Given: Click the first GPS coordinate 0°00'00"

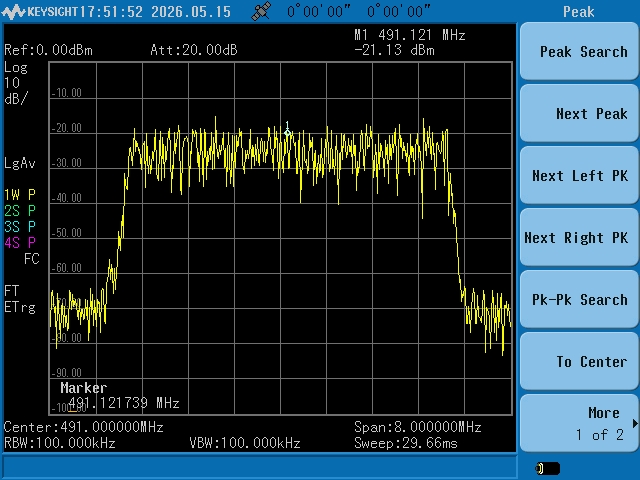Looking at the screenshot, I should (x=318, y=12).
